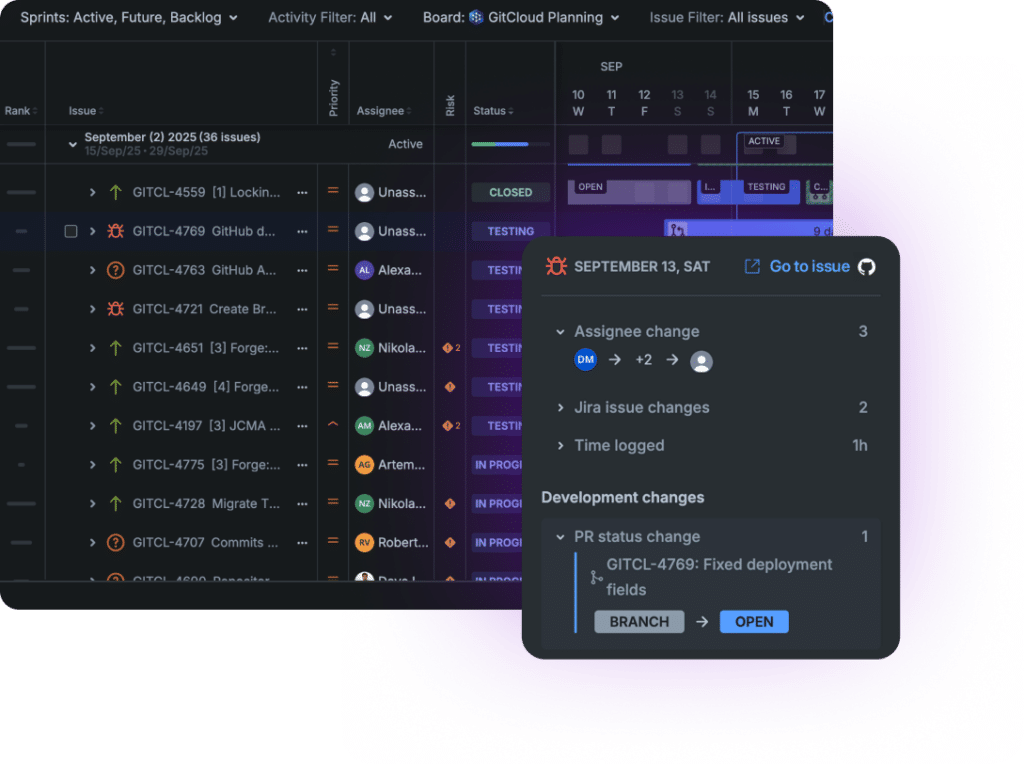The height and width of the screenshot is (764, 1024).
Task: Click the CLOSED status of GITCL-4559
Action: (x=511, y=193)
